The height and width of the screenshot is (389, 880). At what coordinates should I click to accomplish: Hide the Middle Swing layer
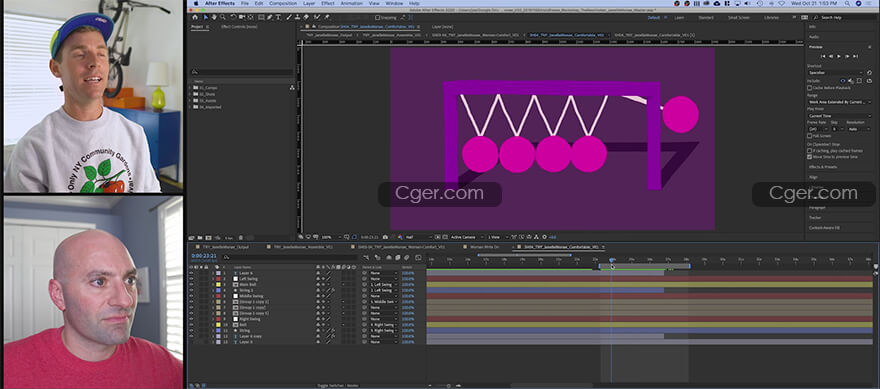191,296
